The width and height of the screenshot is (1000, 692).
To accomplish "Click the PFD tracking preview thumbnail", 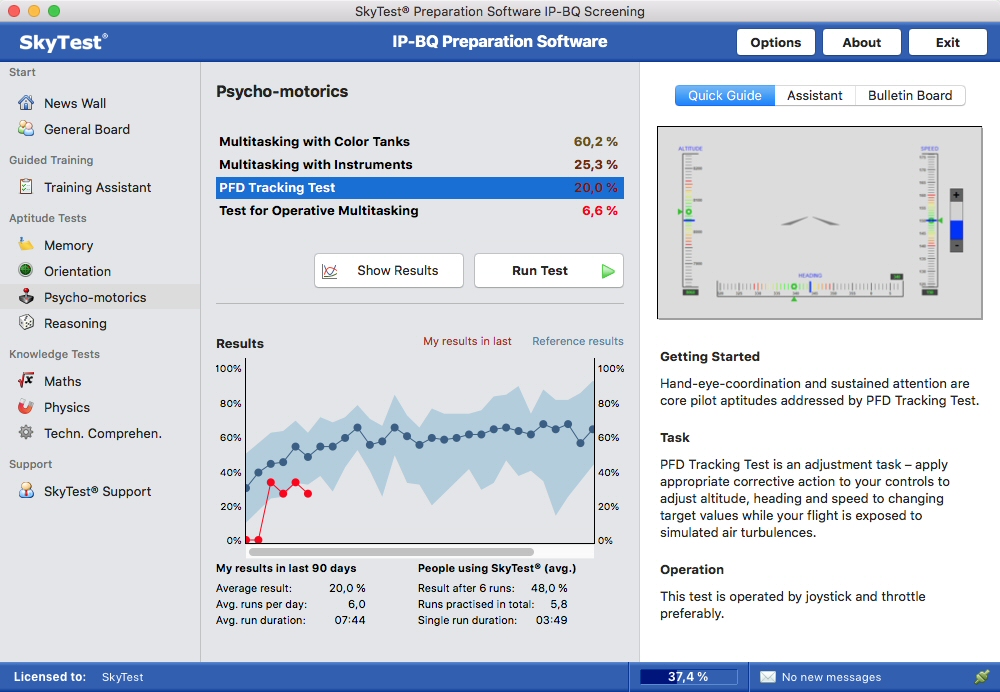I will pos(811,222).
